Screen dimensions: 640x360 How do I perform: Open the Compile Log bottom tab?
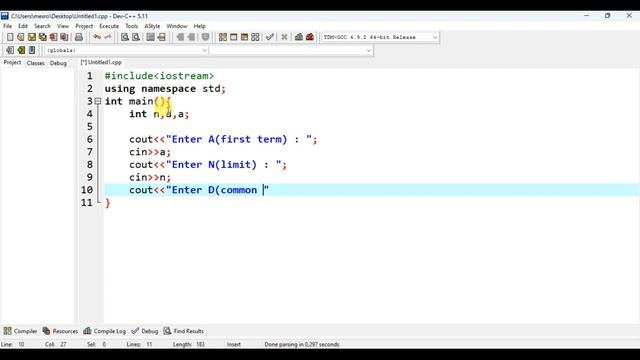coord(105,331)
